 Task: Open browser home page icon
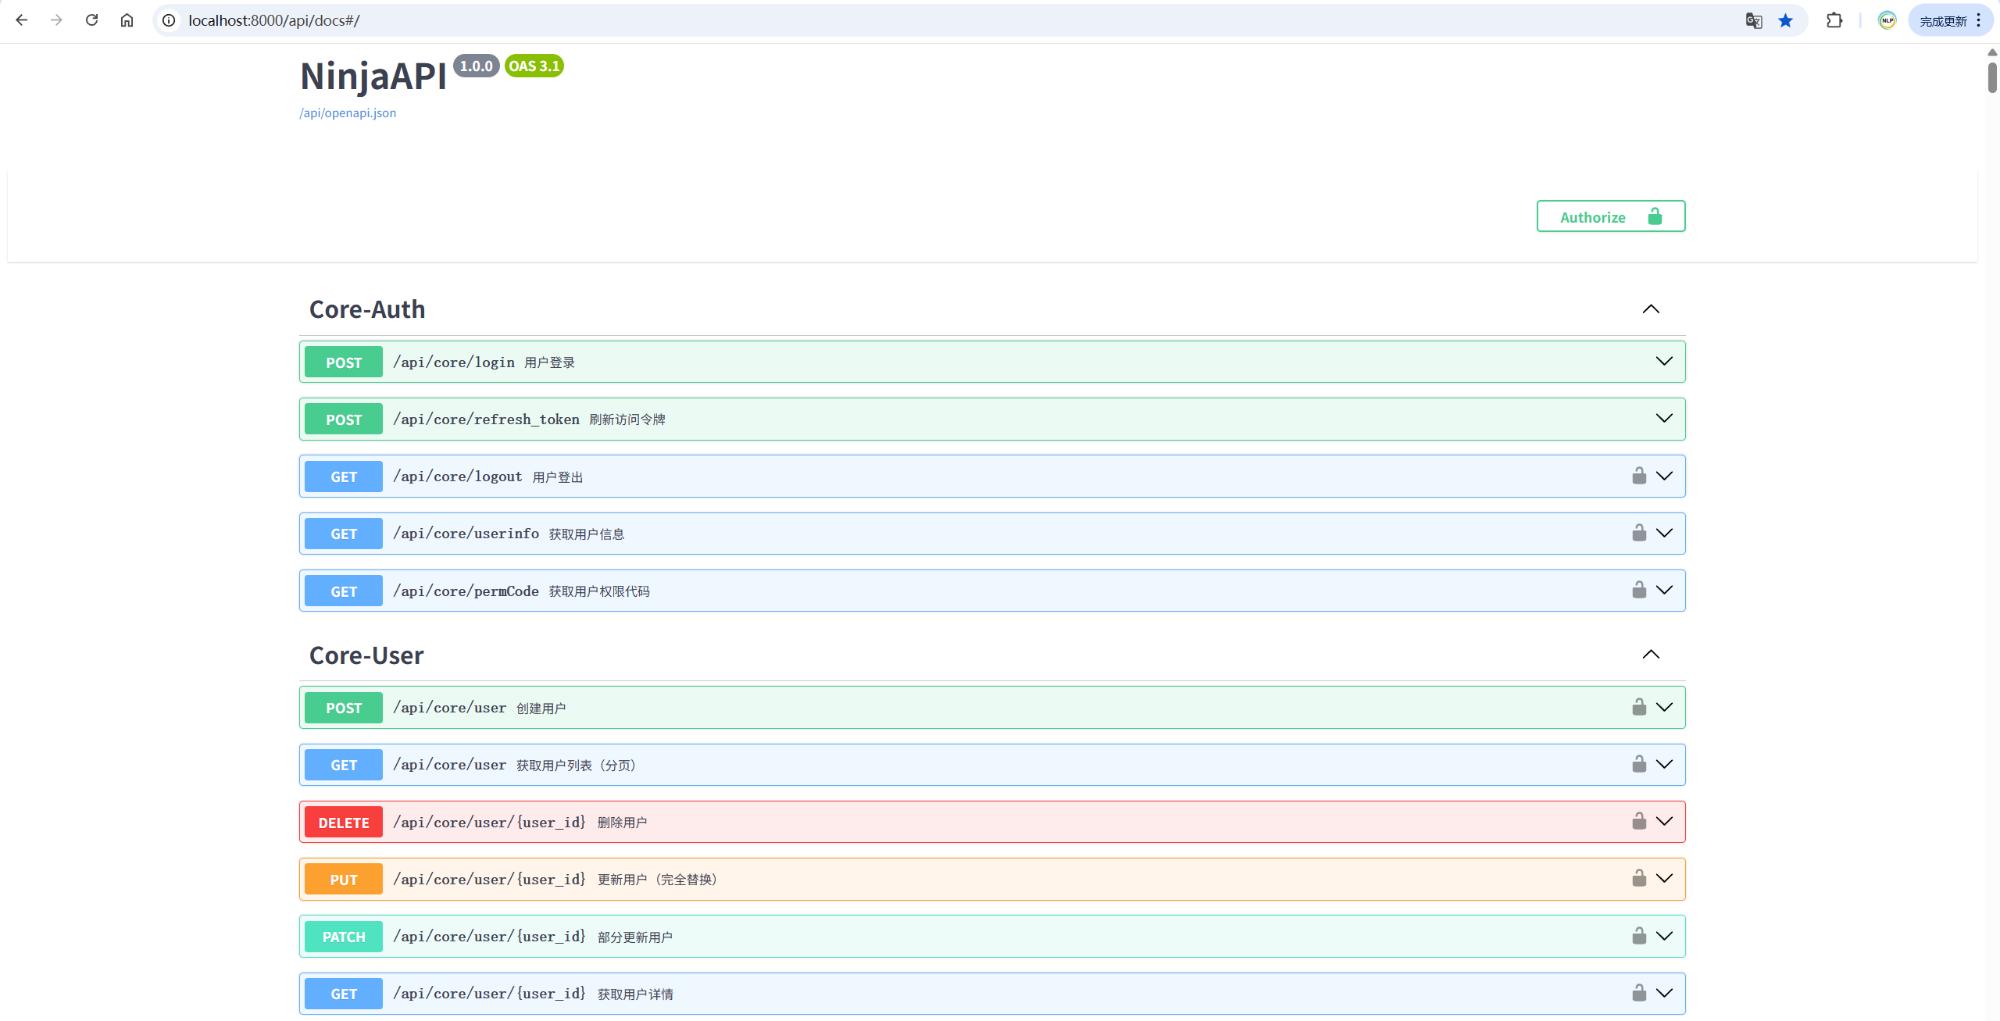[127, 20]
